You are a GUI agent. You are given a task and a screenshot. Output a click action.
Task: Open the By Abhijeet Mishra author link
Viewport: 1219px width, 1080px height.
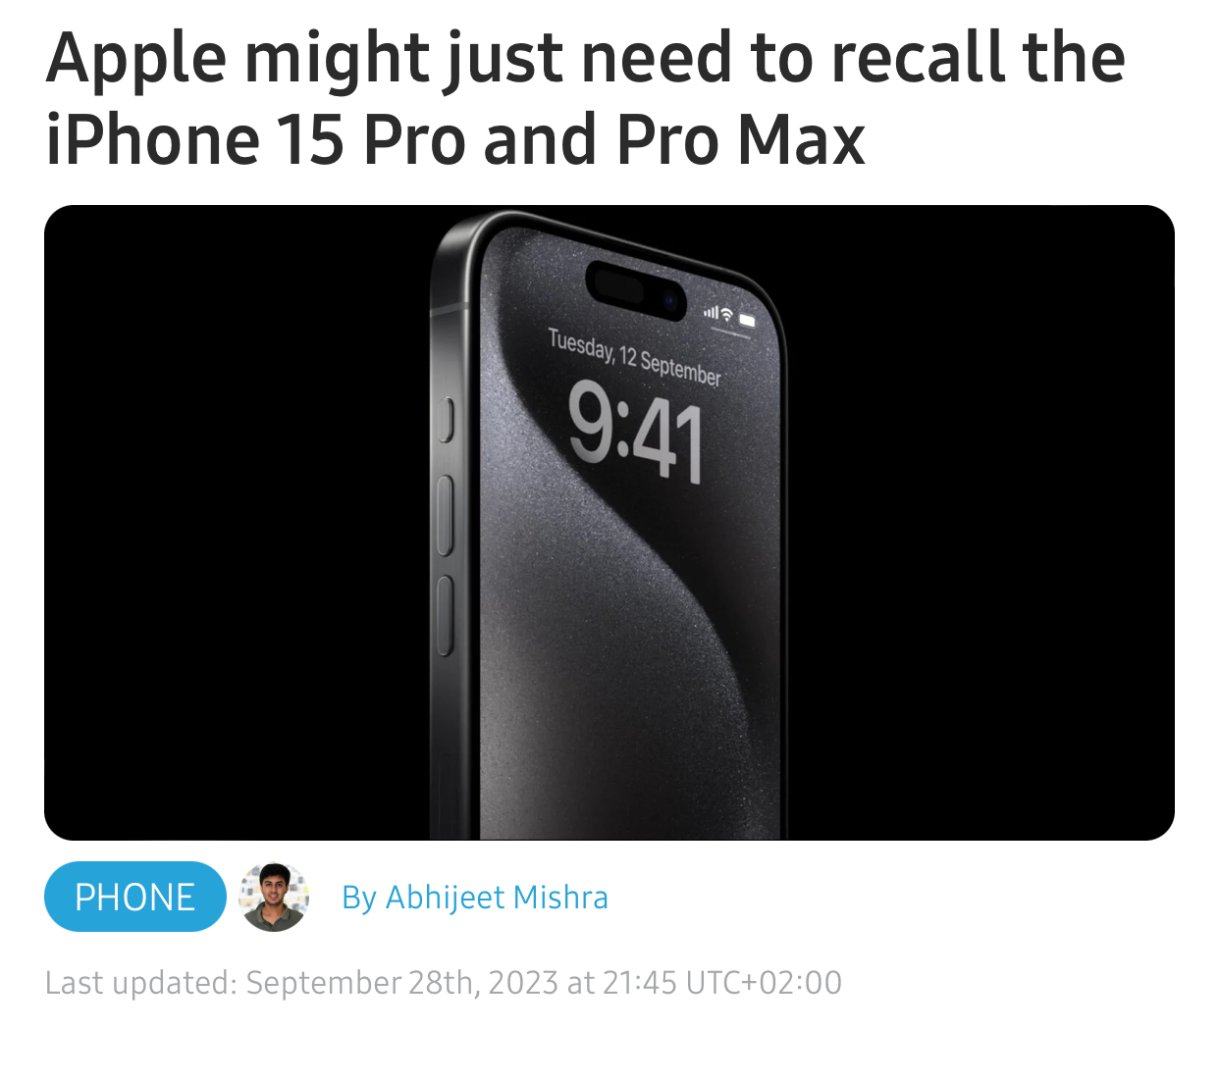(x=475, y=897)
